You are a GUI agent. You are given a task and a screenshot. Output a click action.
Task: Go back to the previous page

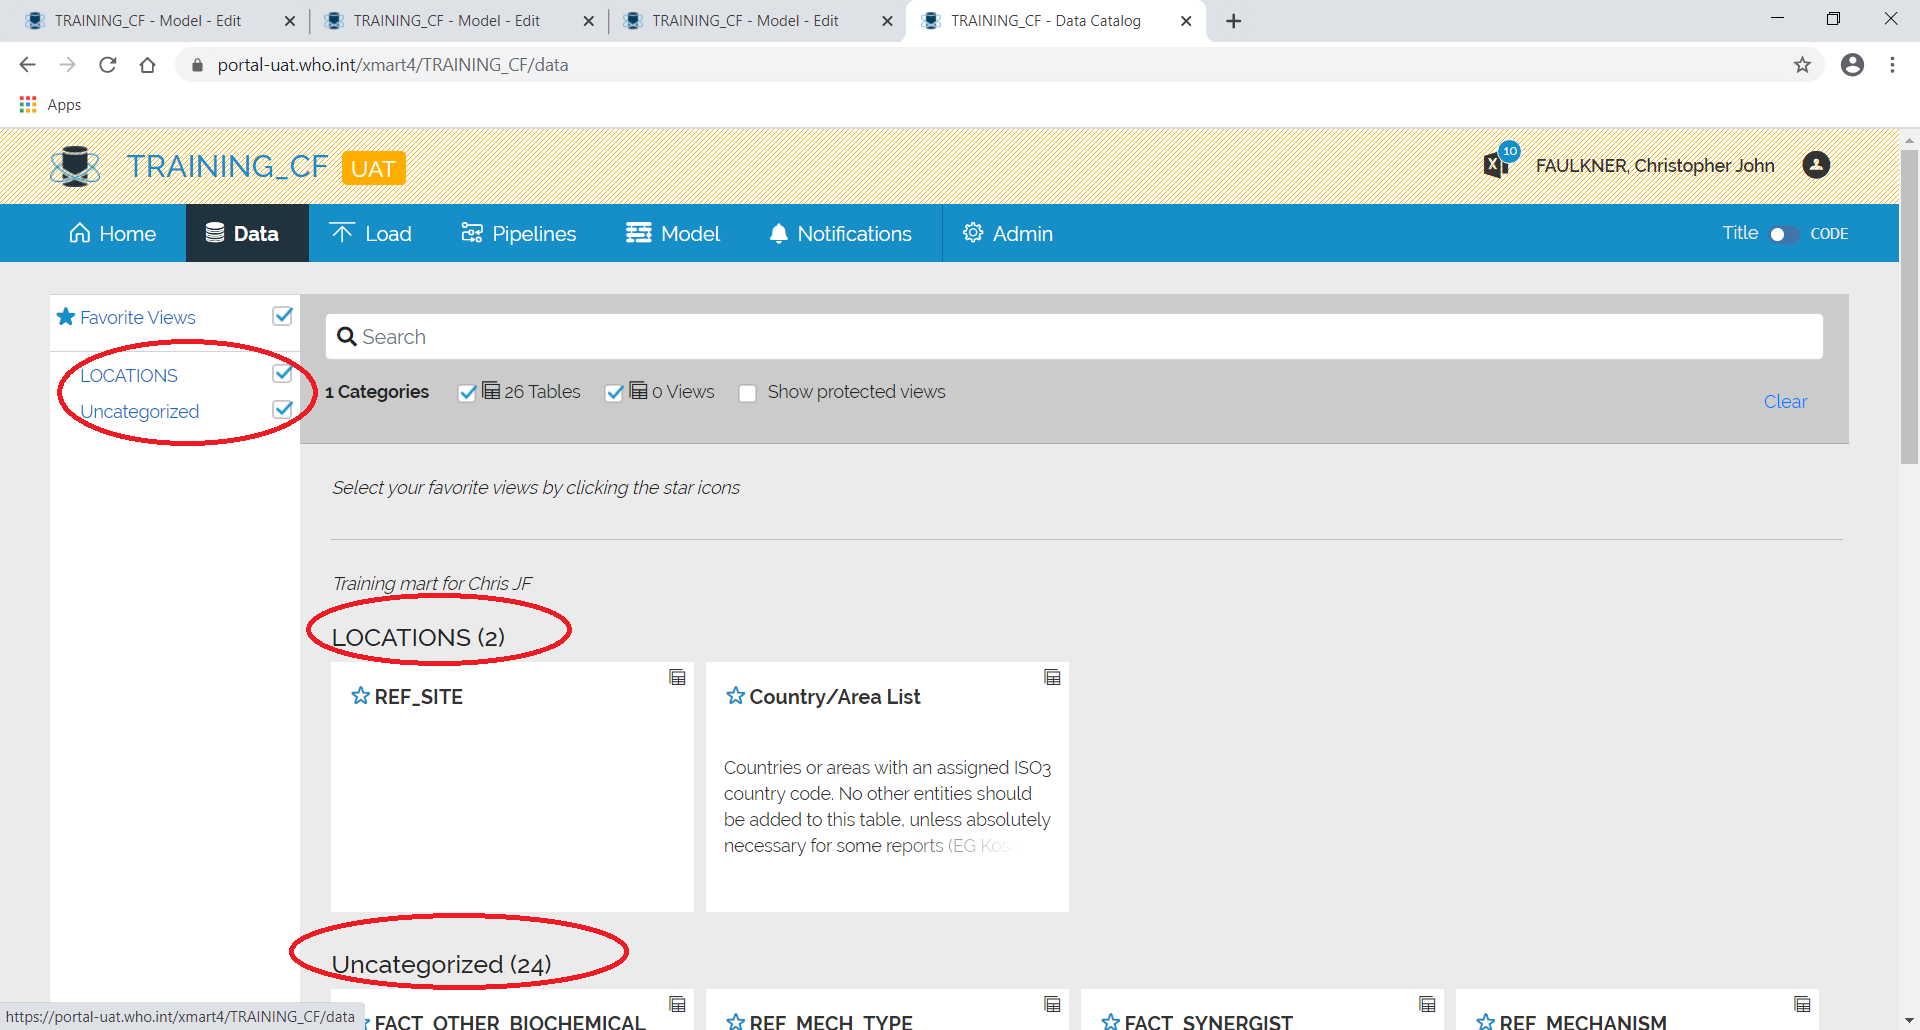point(27,65)
